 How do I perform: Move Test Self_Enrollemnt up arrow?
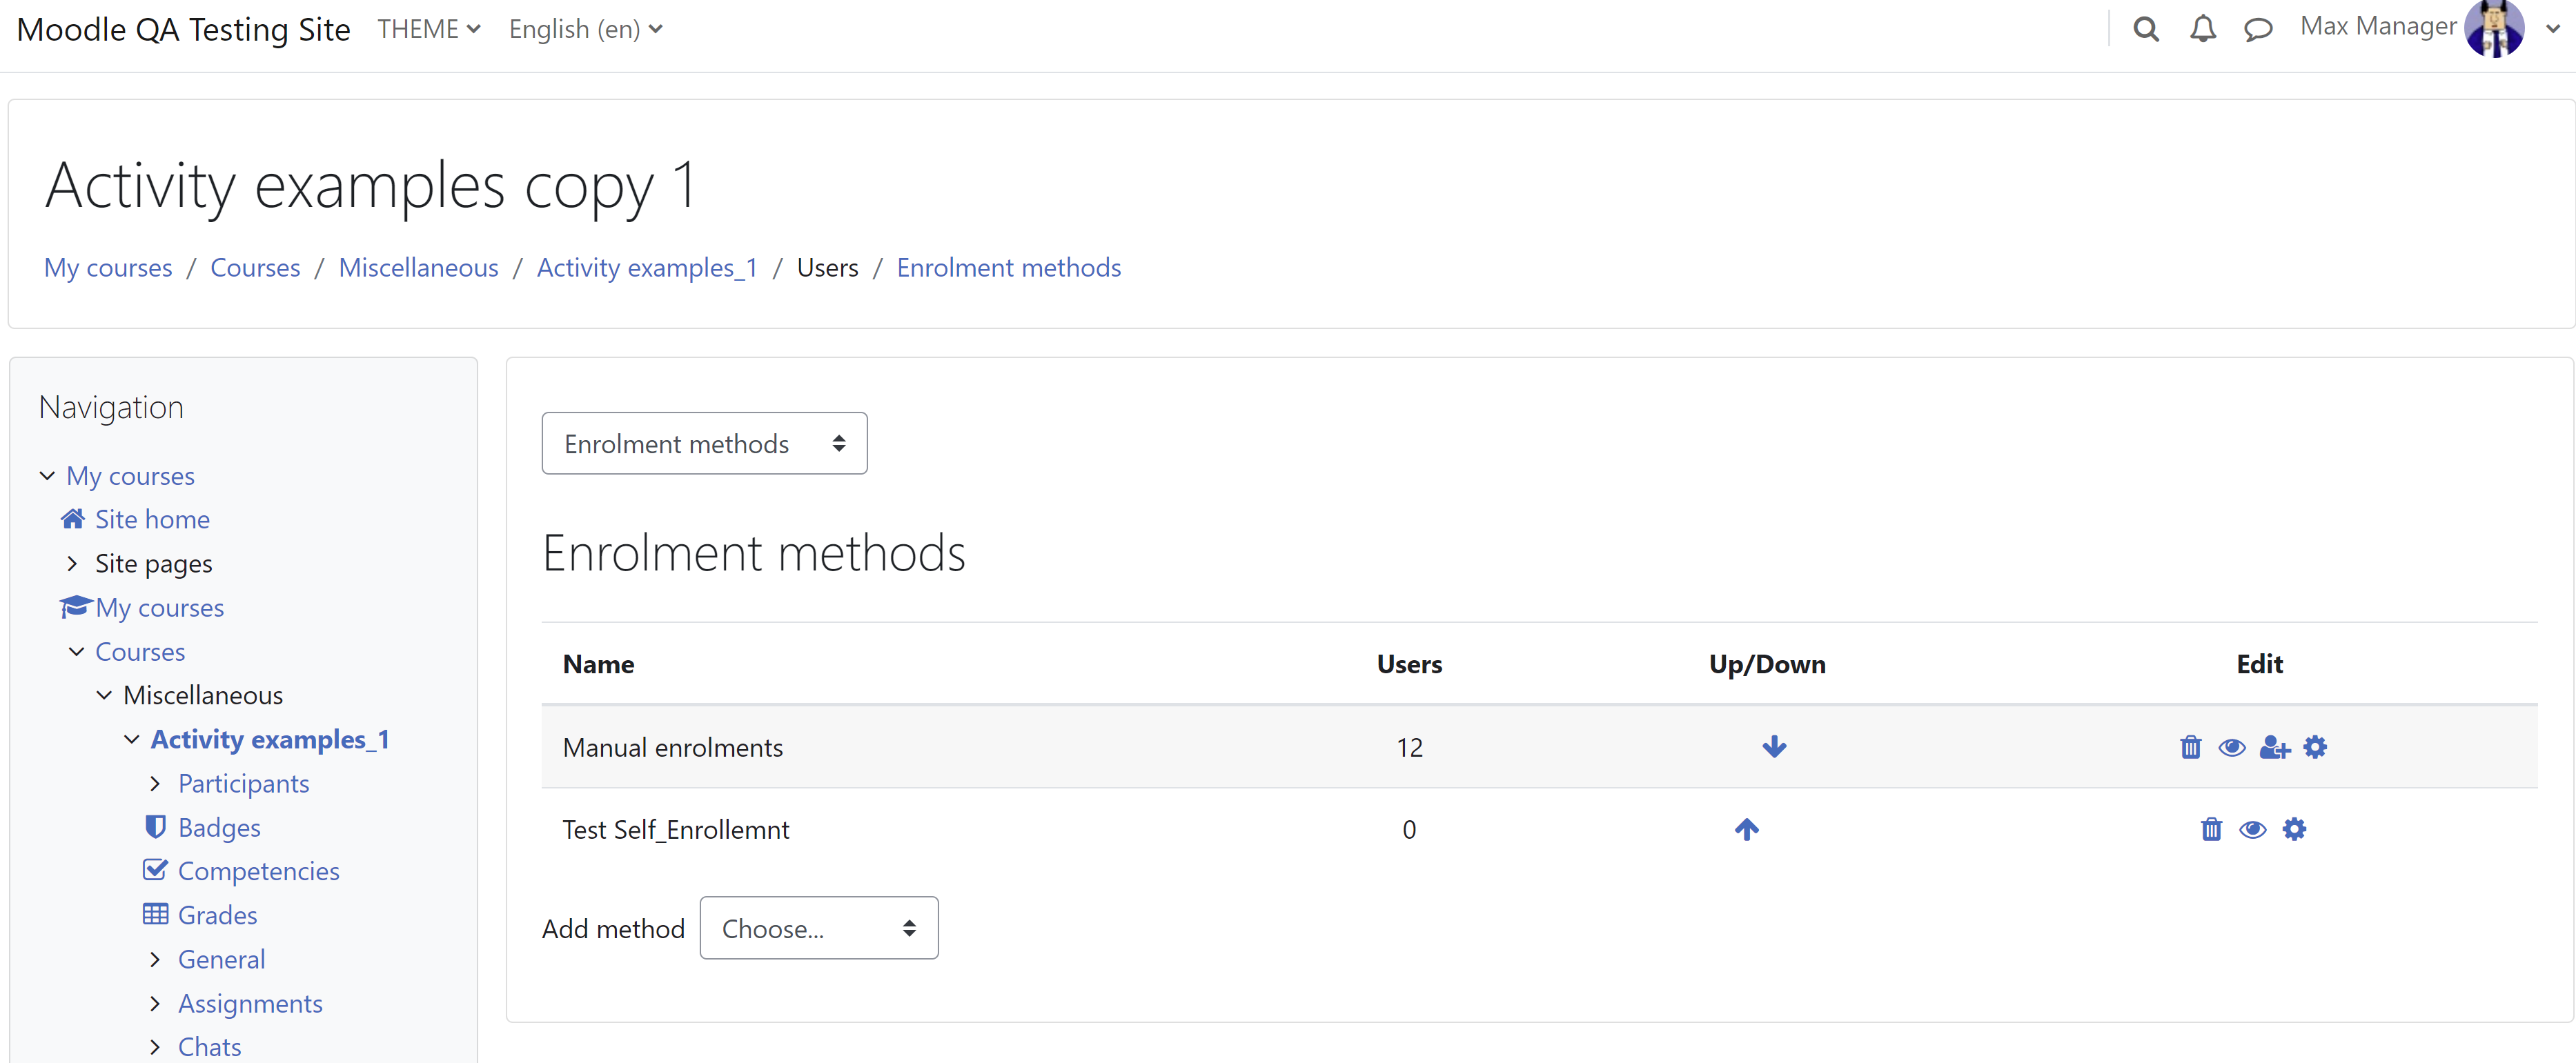tap(1747, 829)
